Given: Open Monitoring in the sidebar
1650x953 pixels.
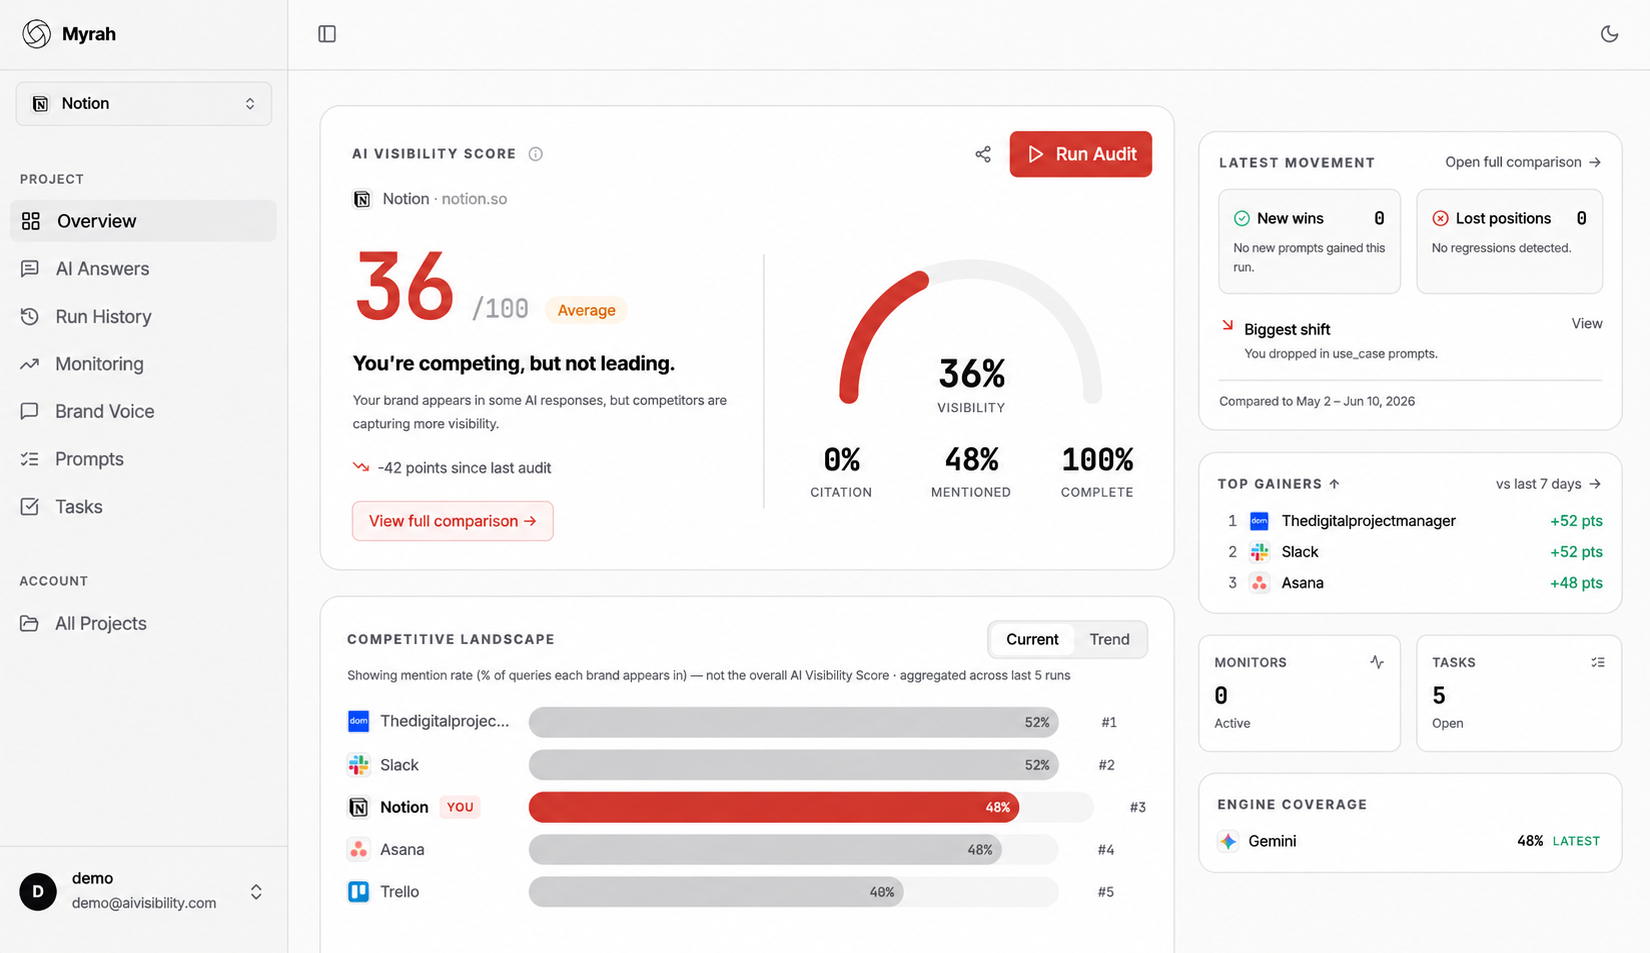Looking at the screenshot, I should click(x=143, y=364).
